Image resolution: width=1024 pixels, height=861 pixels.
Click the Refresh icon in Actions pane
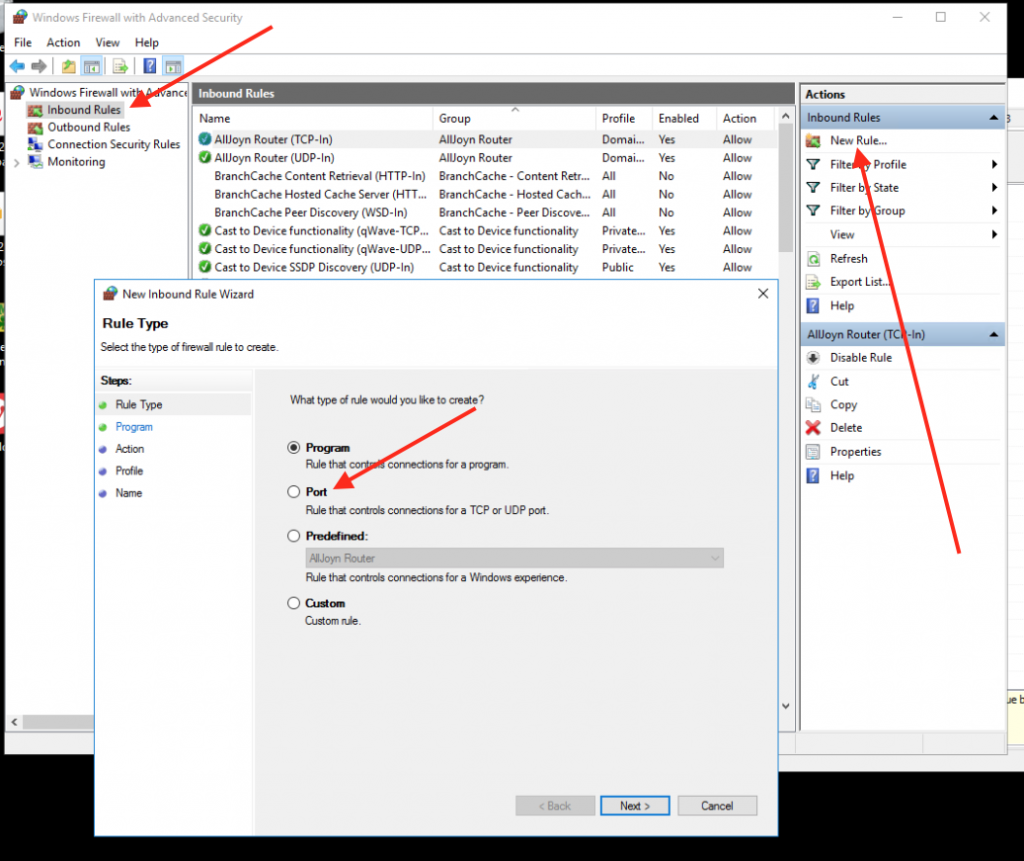(x=813, y=259)
